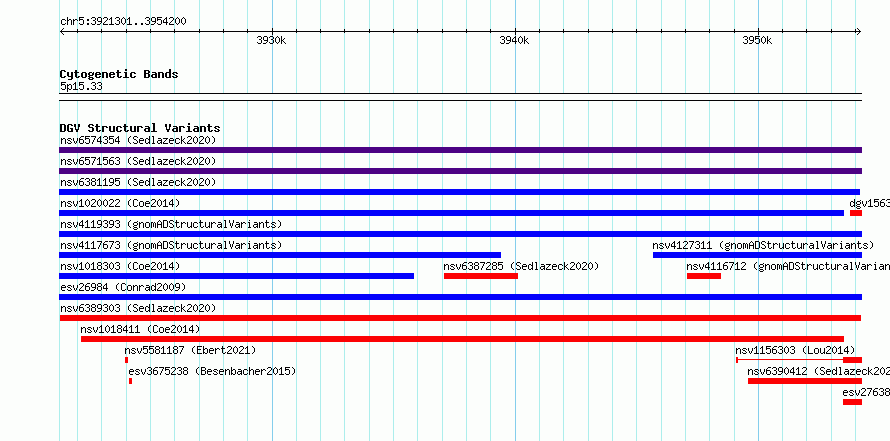Open the nsv4127311 (gnomADStructuralVariants) label

(x=763, y=245)
